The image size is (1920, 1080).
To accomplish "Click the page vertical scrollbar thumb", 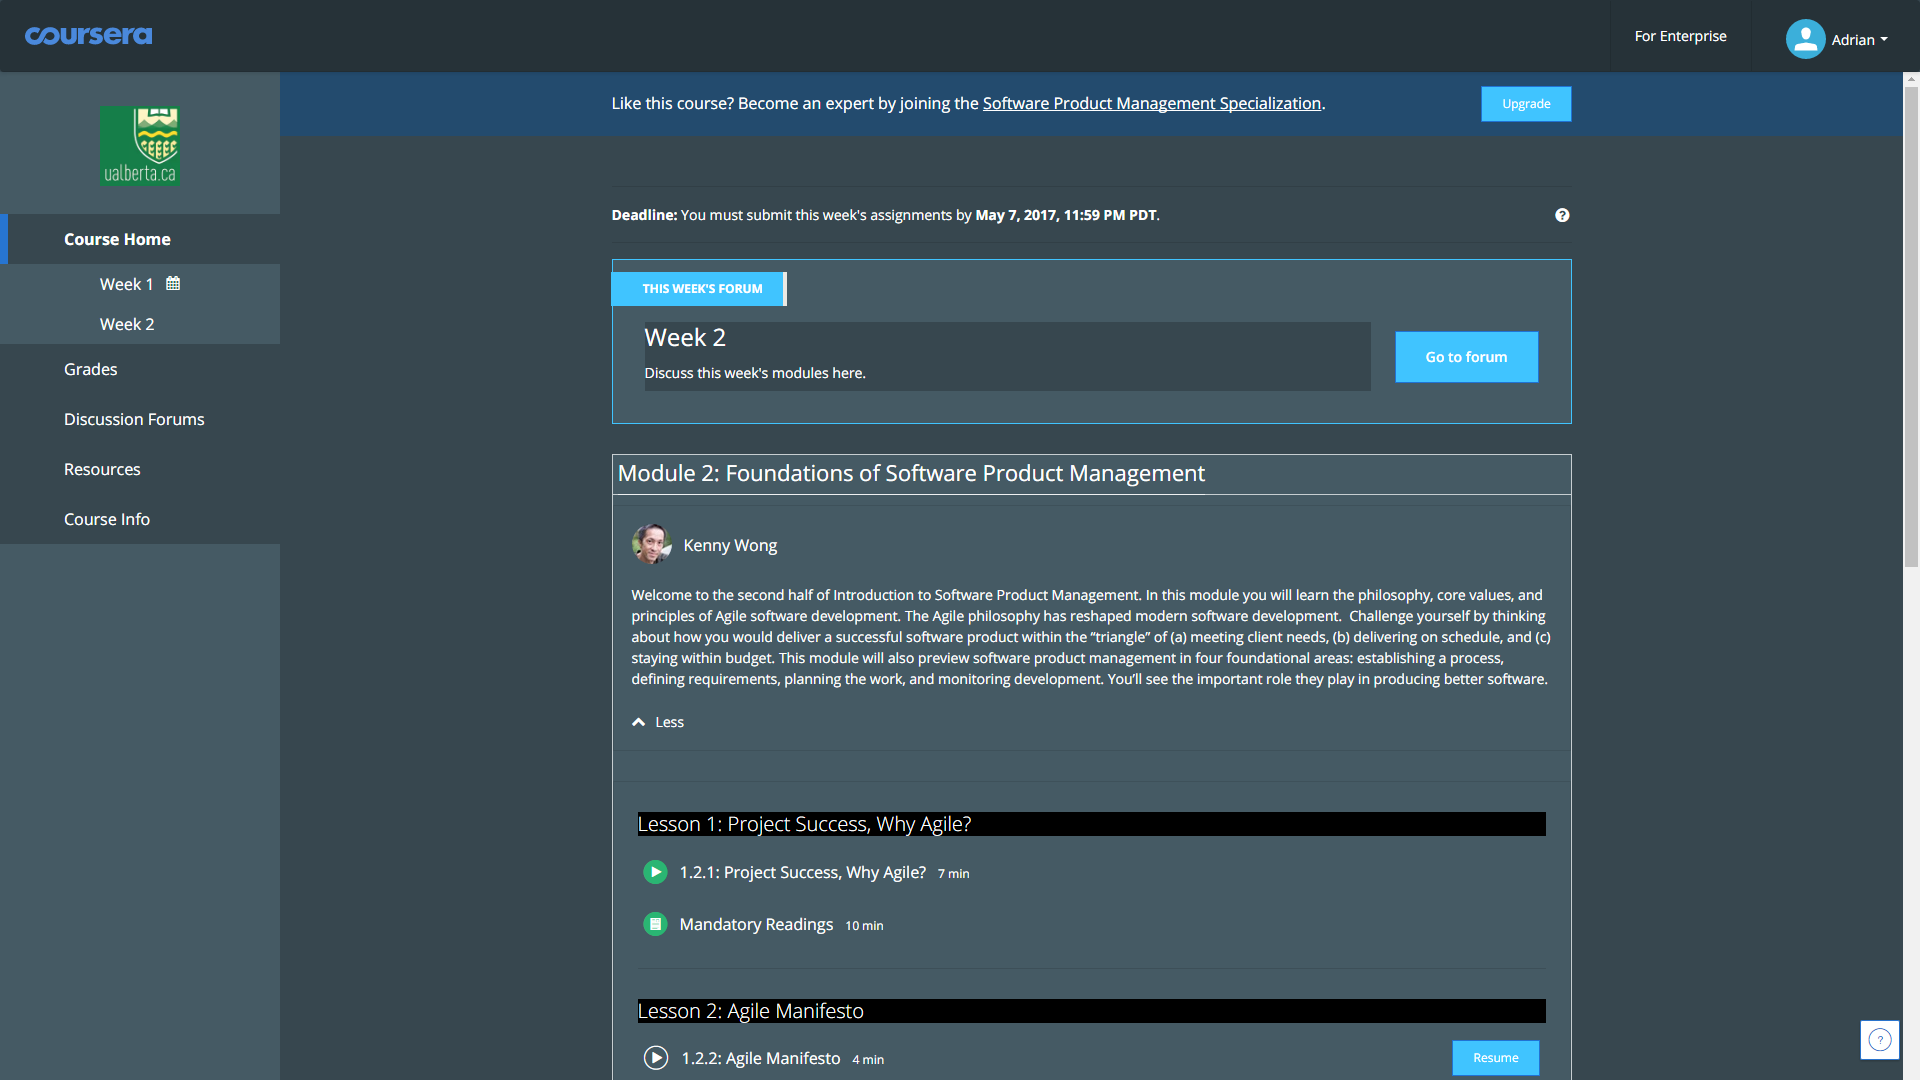I will pos(1911,328).
